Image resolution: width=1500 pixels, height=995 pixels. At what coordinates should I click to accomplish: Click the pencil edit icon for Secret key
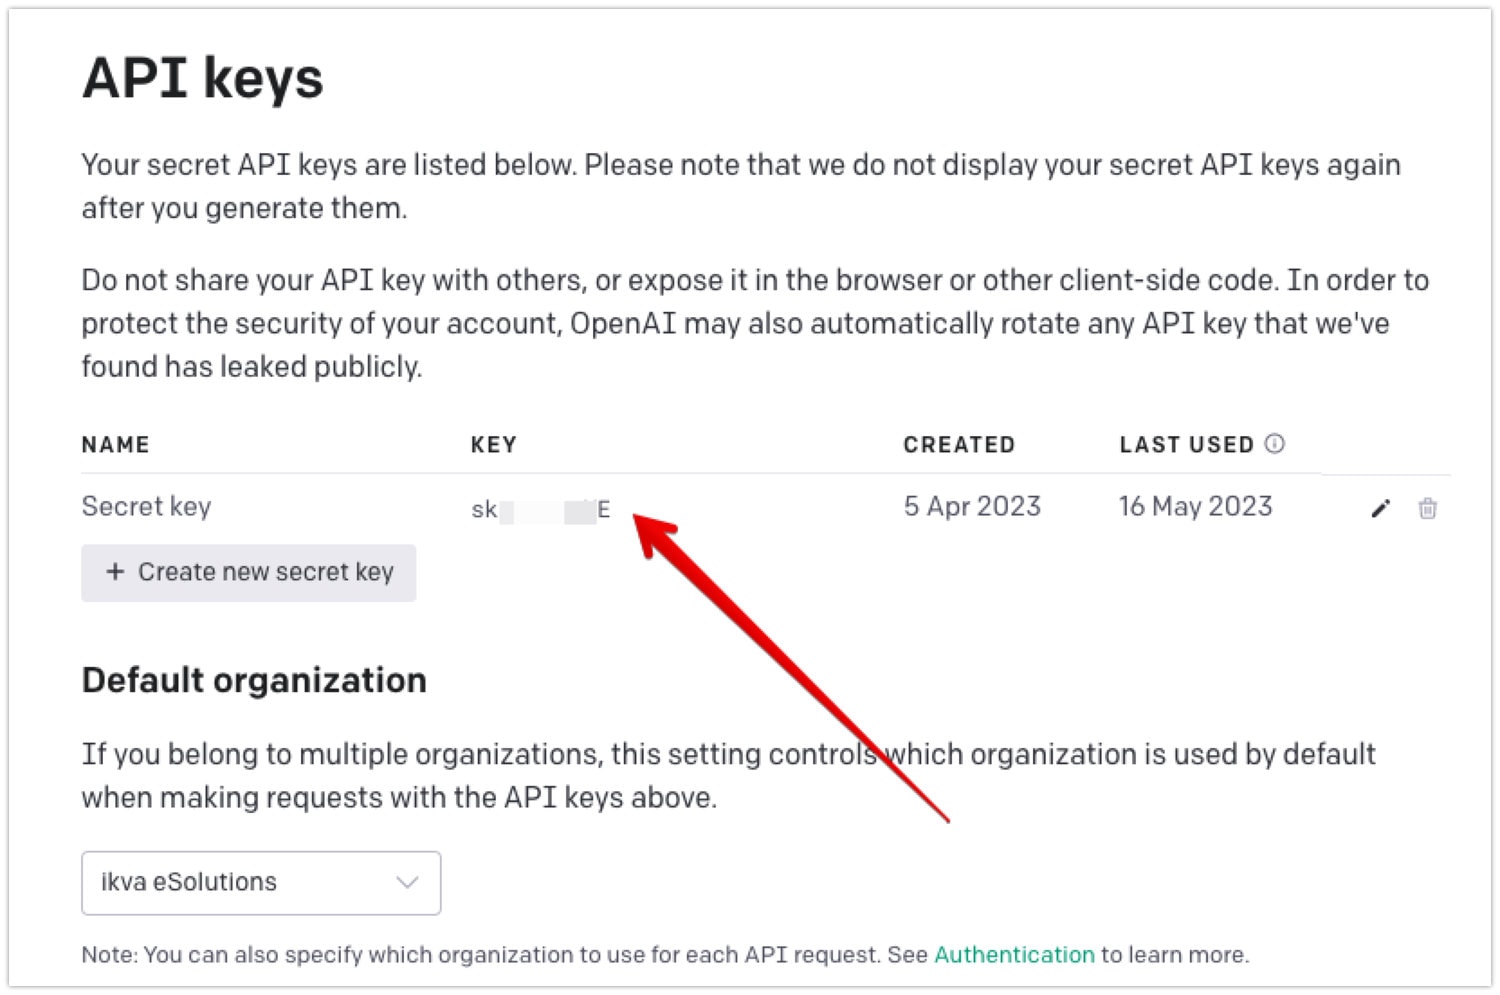[x=1380, y=509]
